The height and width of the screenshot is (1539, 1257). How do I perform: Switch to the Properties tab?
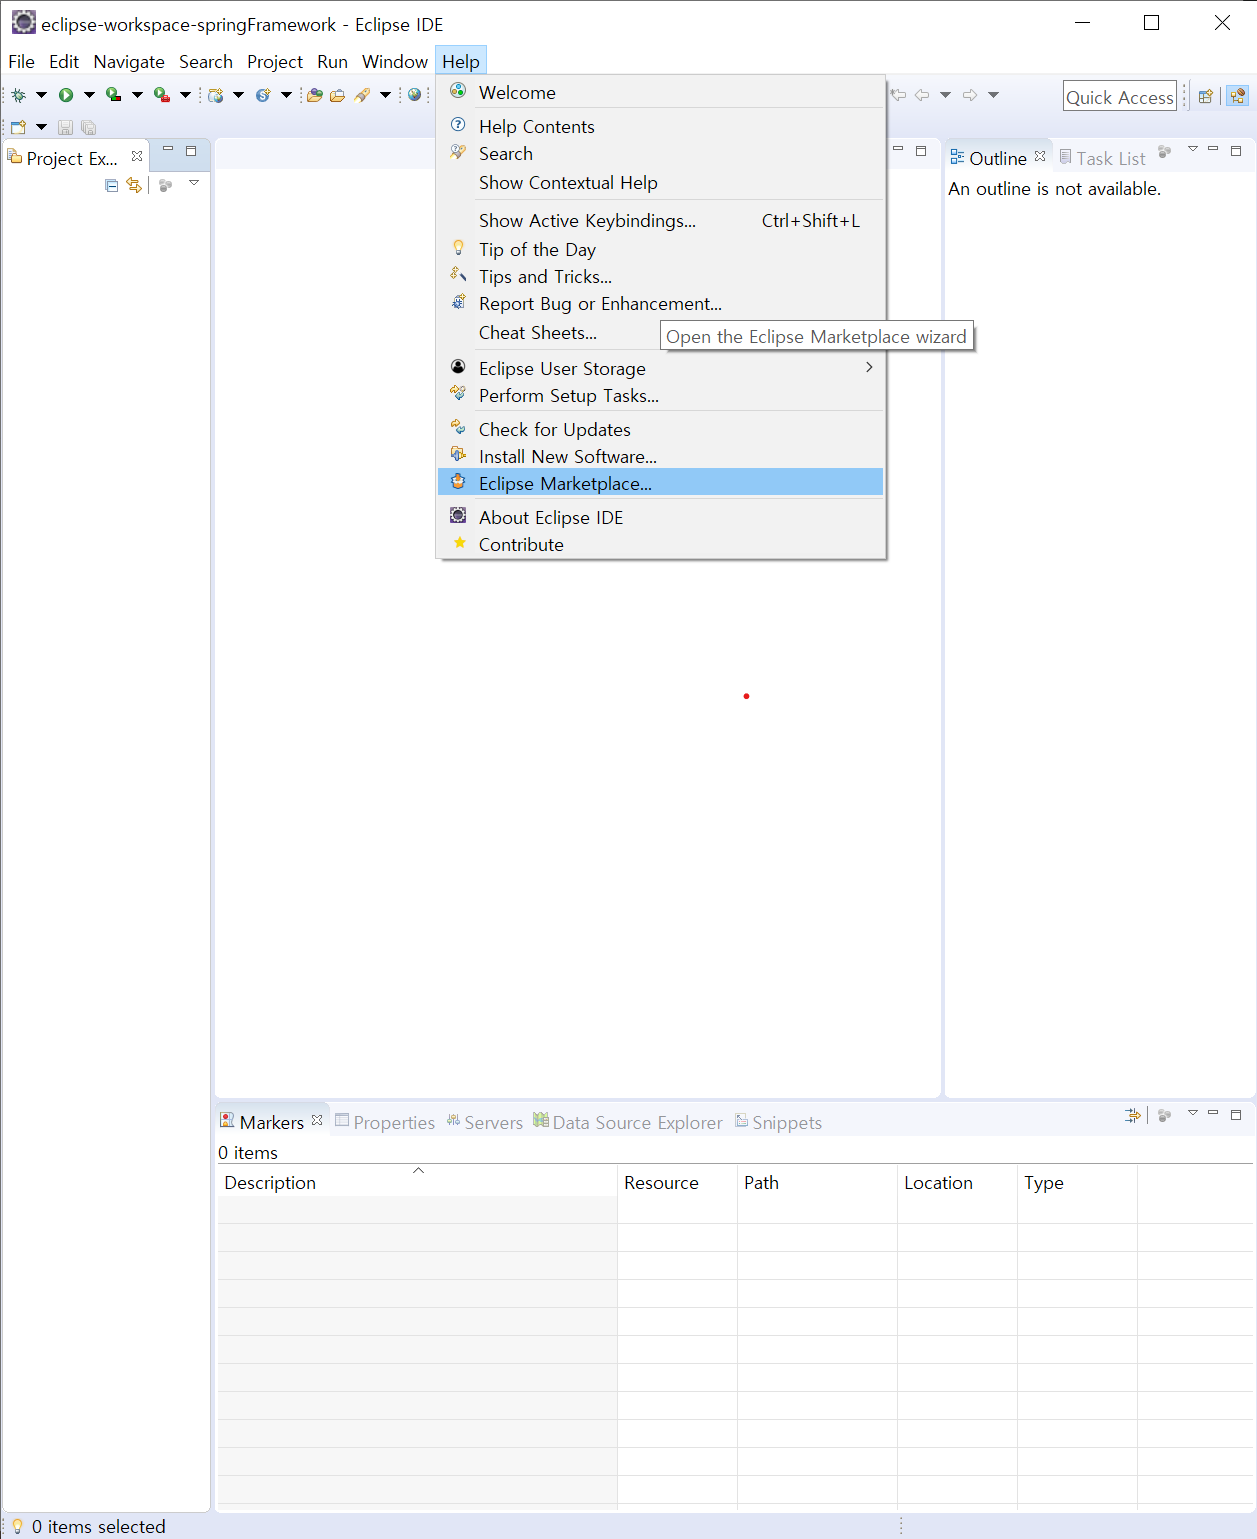[x=385, y=1122]
